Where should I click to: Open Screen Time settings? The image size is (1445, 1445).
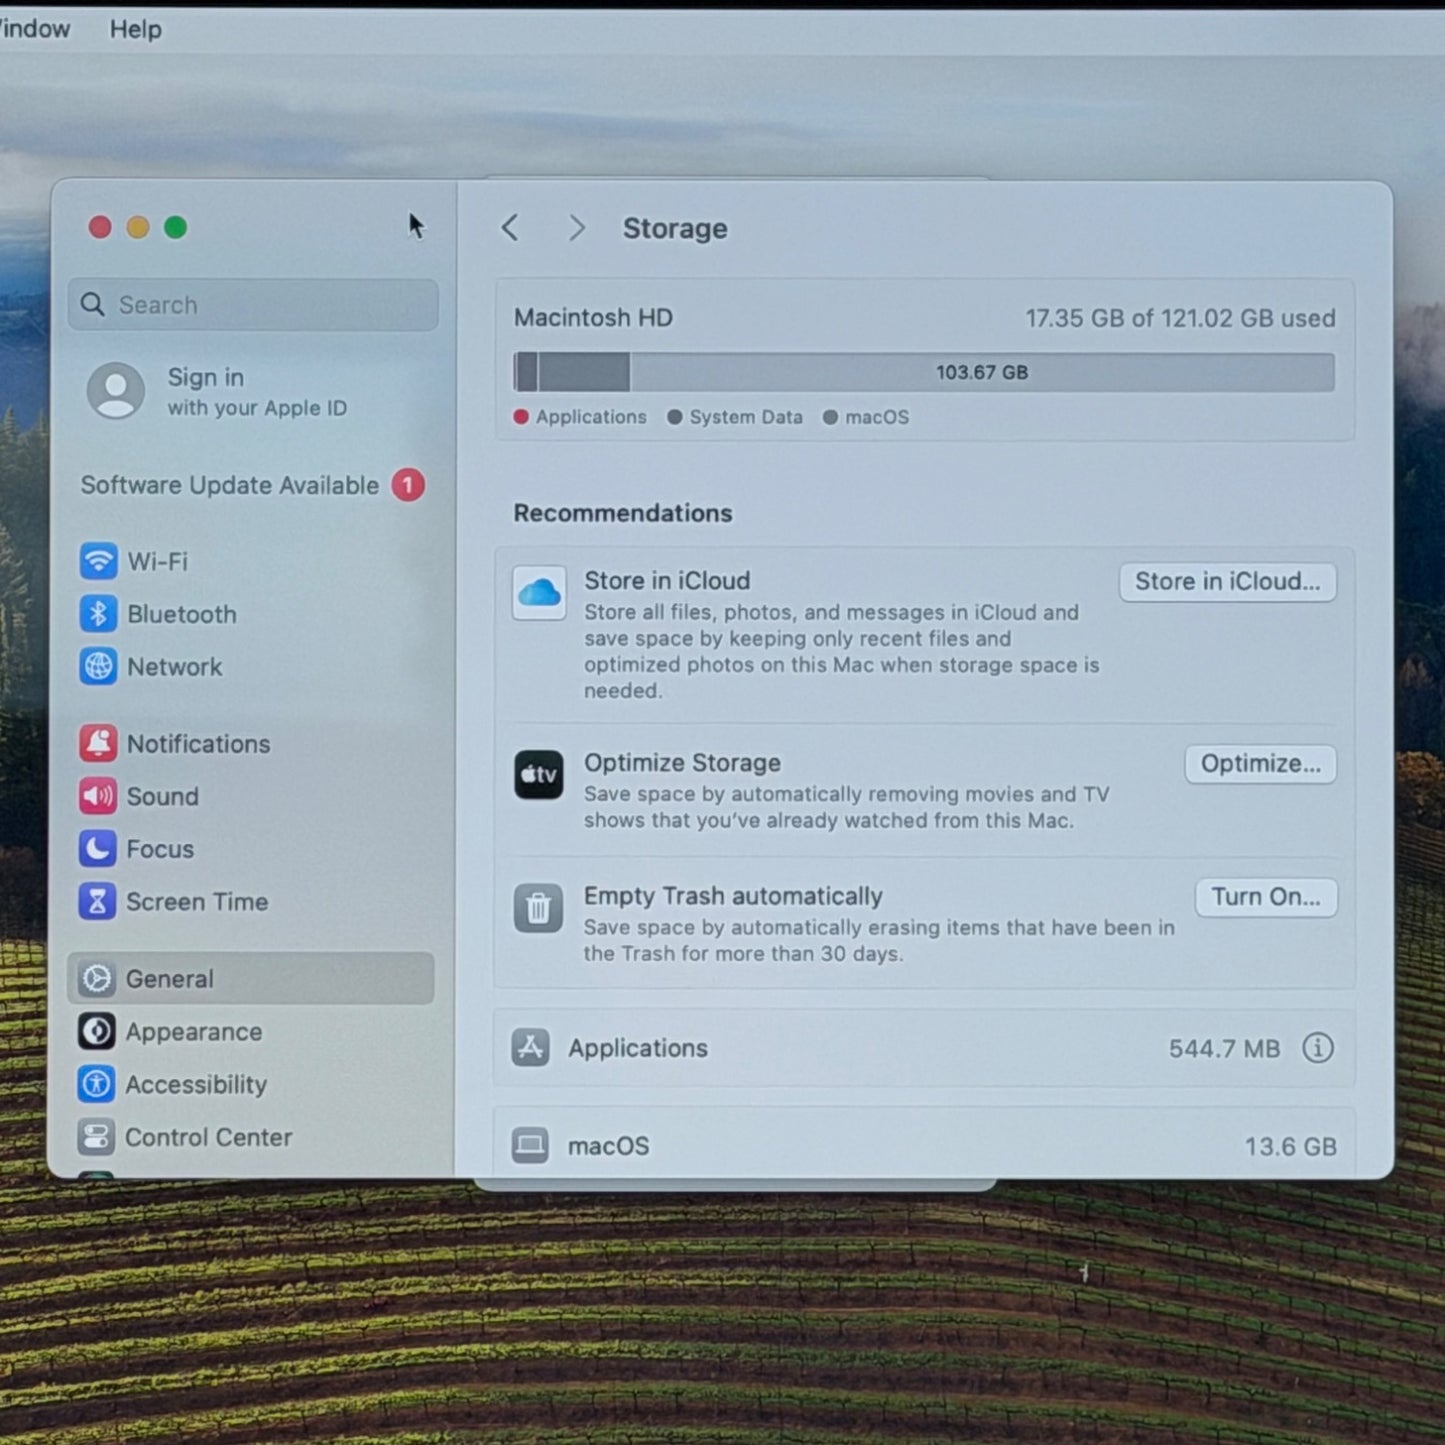click(196, 902)
